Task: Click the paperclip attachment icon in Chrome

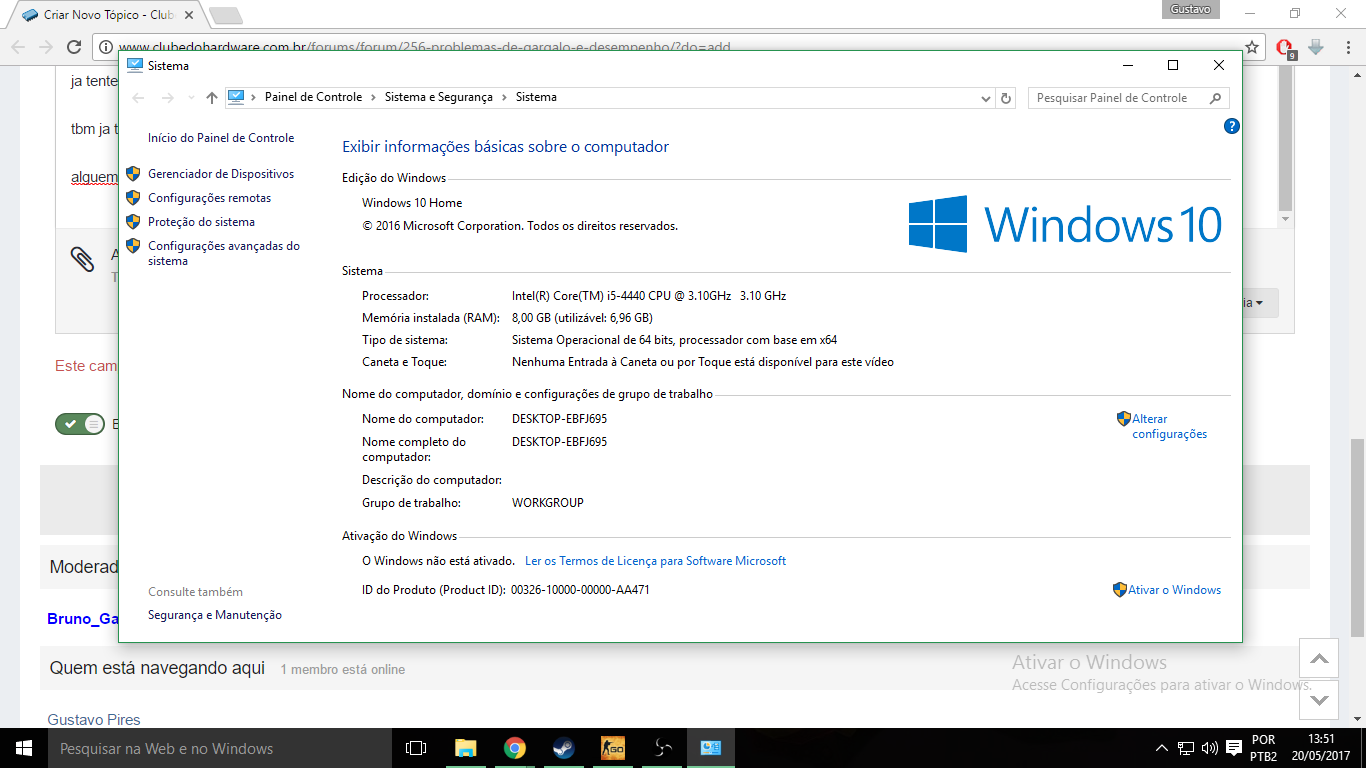Action: (x=82, y=260)
